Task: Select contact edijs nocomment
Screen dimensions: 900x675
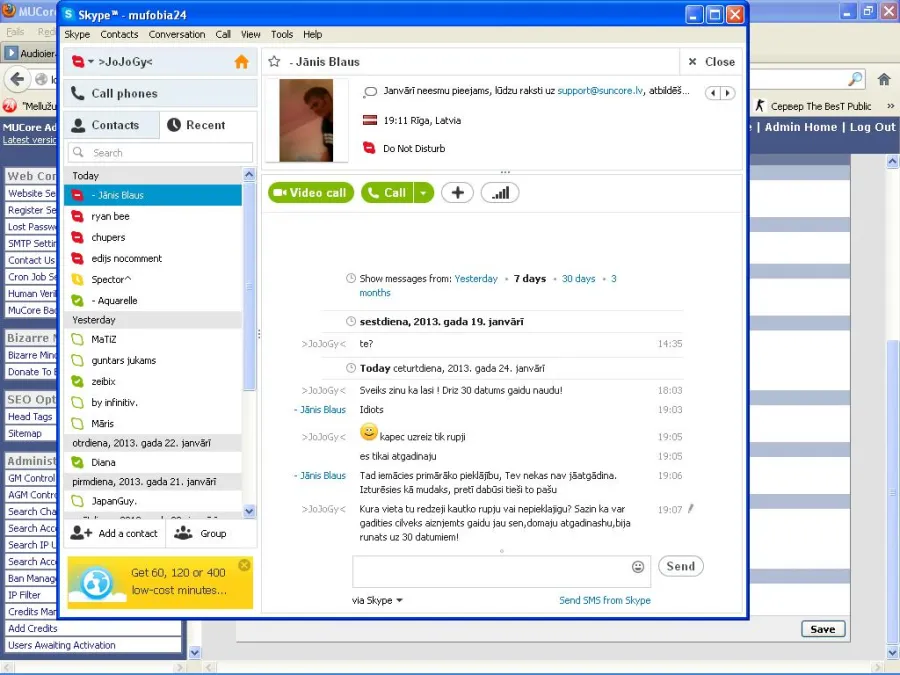Action: pyautogui.click(x=153, y=259)
